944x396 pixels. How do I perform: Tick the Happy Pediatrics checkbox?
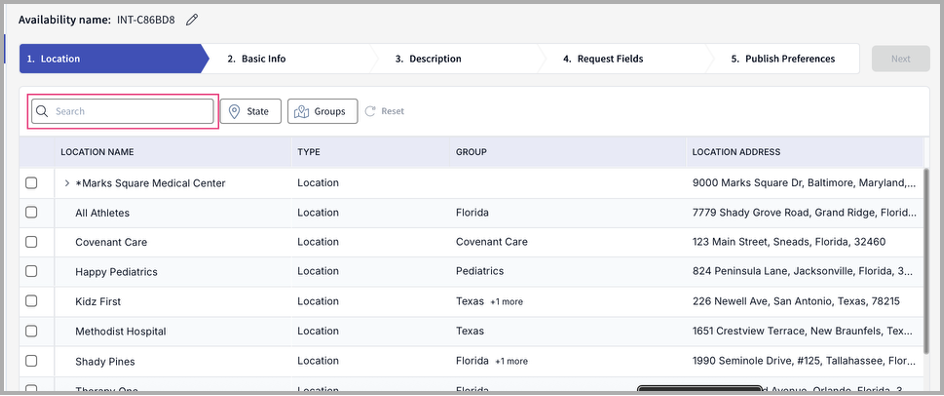(x=31, y=271)
